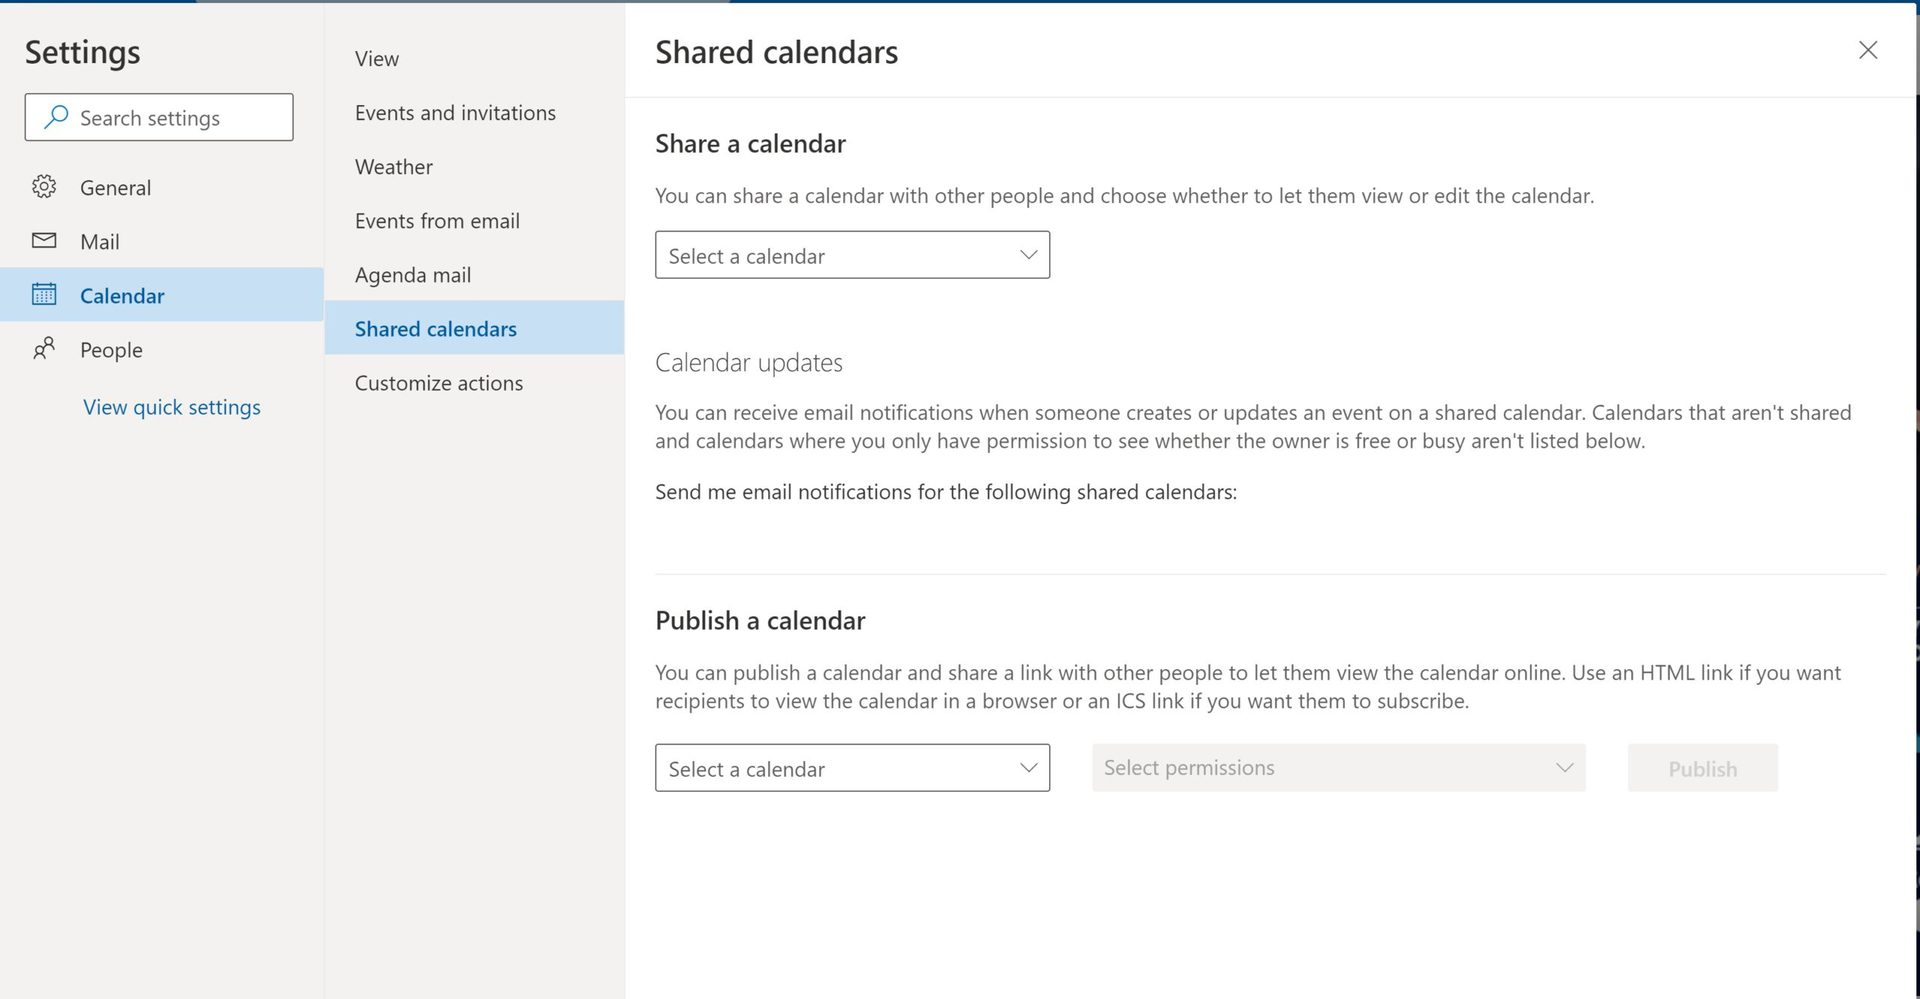Open Customize actions settings
1920x999 pixels.
tap(439, 383)
